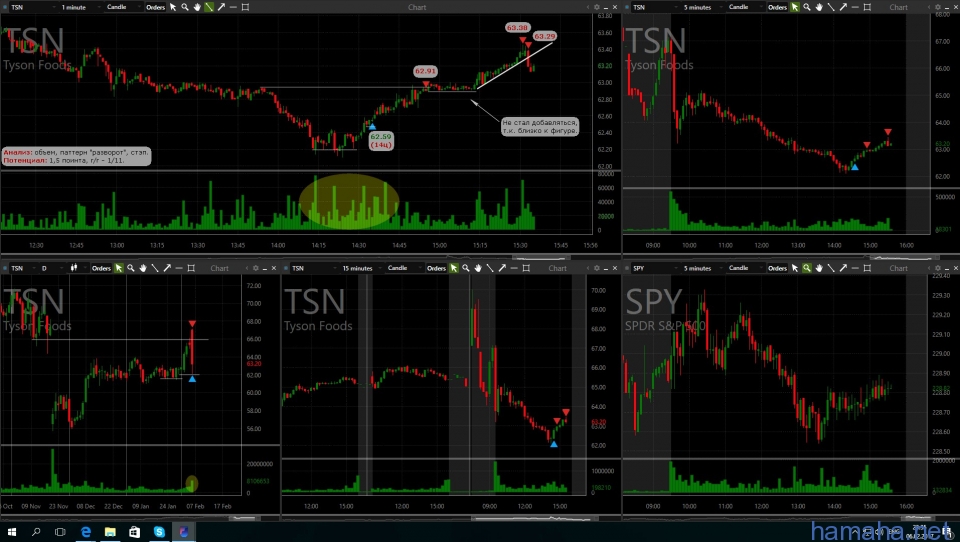Activate the magnifier in 5 minutes TSN chart
Screen dimensions: 960x542
[x=807, y=7]
